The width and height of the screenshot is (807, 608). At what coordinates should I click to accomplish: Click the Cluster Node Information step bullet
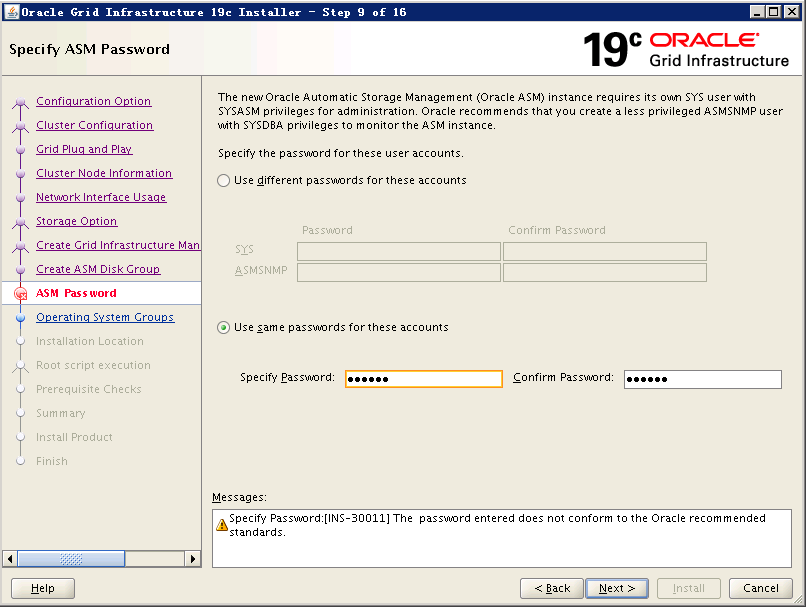tap(21, 174)
